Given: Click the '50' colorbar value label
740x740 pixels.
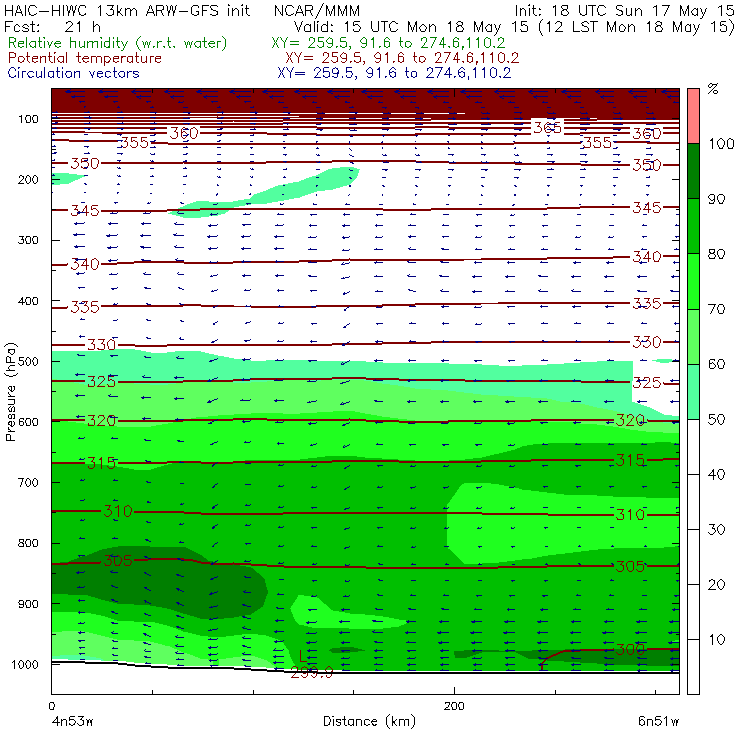Looking at the screenshot, I should tap(716, 420).
